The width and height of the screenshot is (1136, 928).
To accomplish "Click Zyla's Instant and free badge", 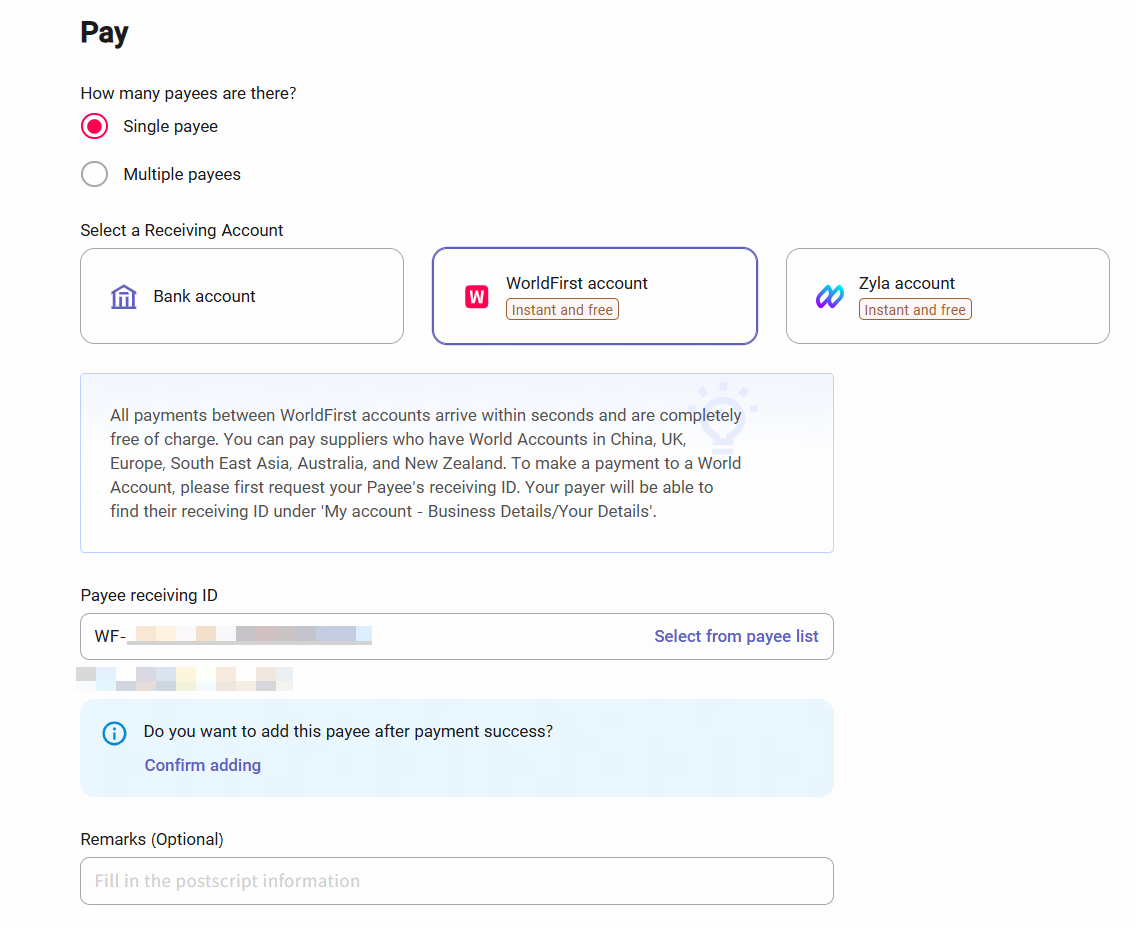I will click(915, 310).
